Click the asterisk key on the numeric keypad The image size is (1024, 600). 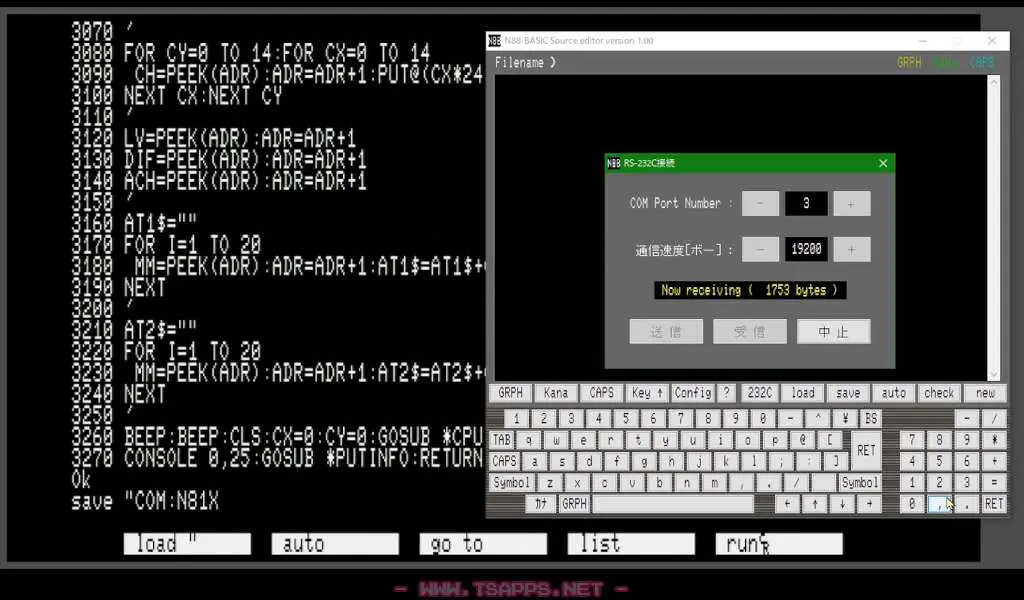coord(994,440)
